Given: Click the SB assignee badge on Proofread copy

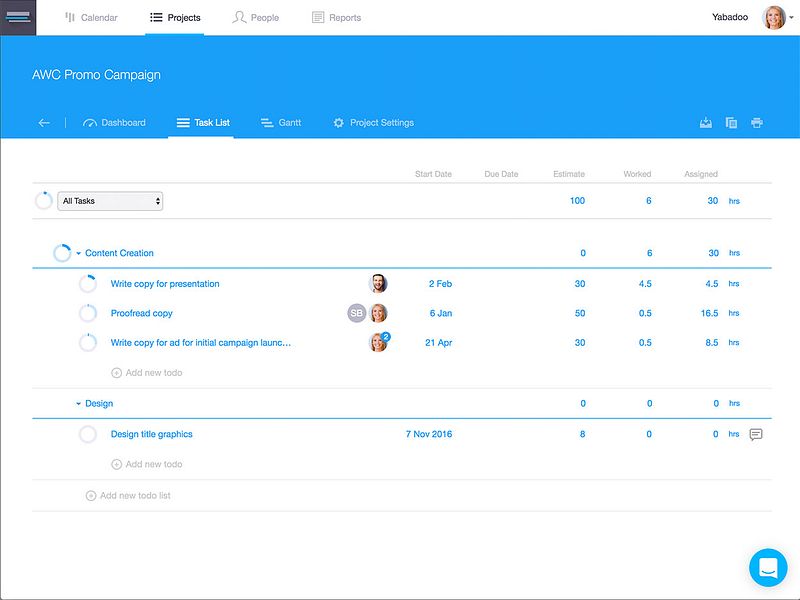Looking at the screenshot, I should coord(358,312).
